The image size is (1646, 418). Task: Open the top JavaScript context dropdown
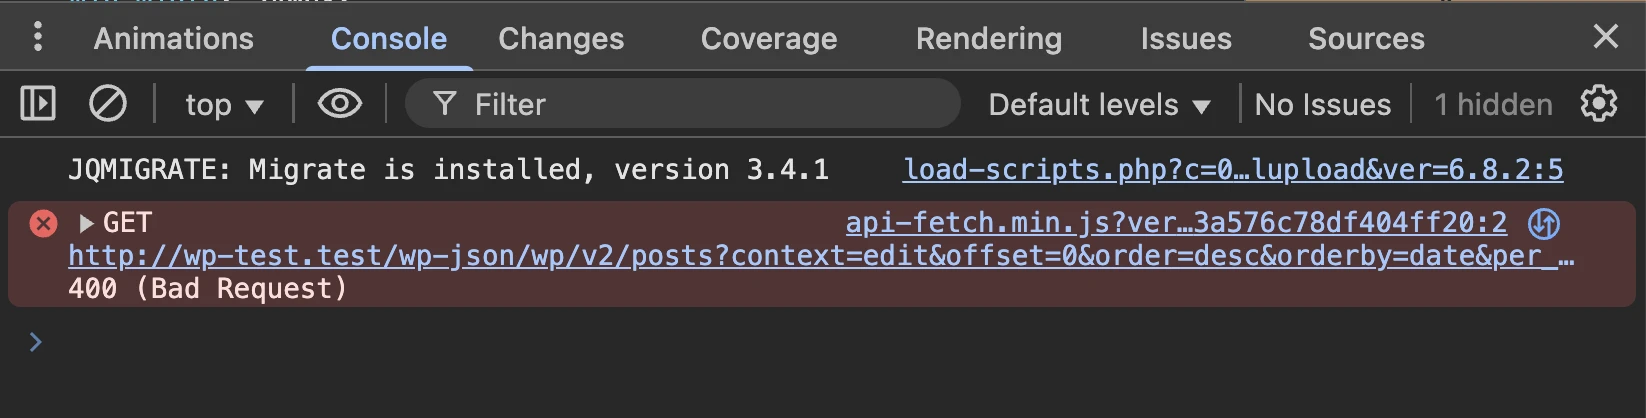click(x=224, y=105)
